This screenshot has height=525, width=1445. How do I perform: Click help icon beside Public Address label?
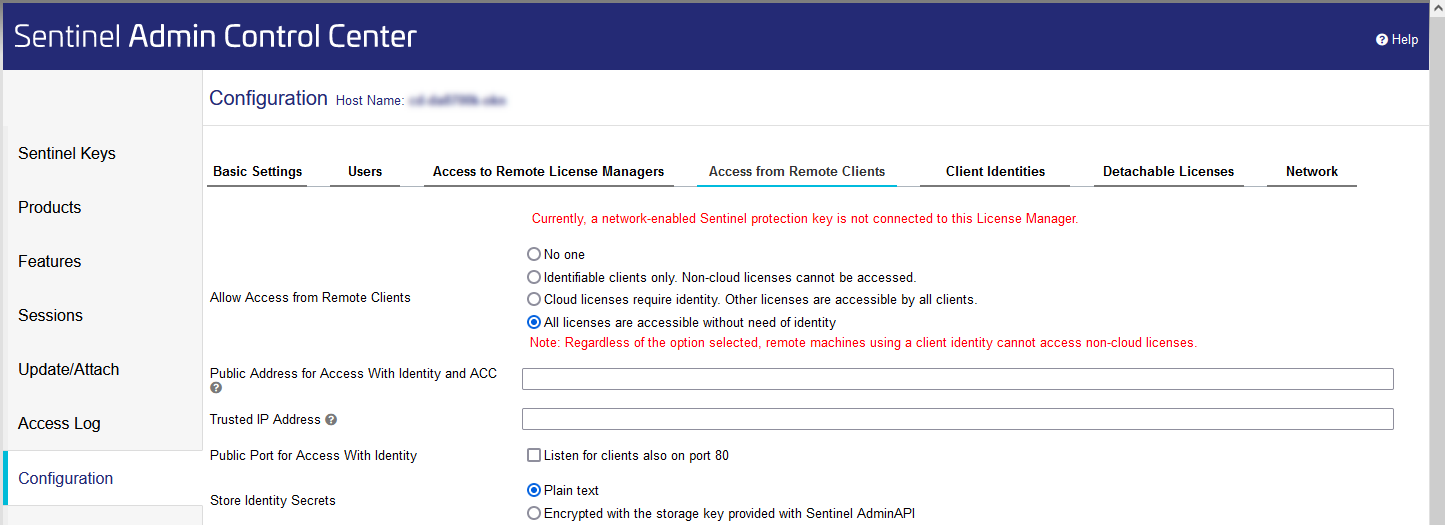[x=216, y=388]
